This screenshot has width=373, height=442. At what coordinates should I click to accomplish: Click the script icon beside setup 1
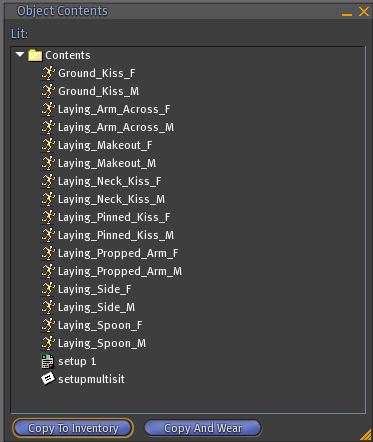coord(48,361)
